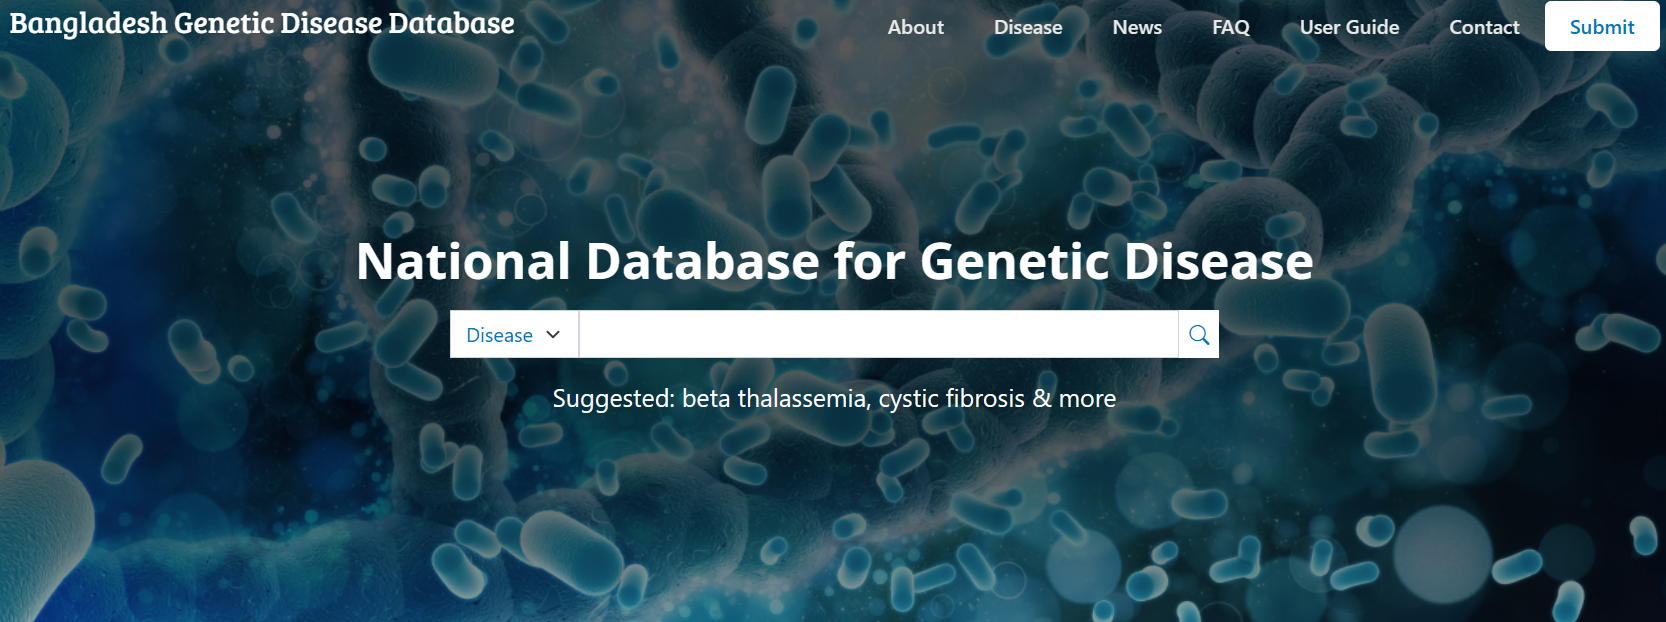Open the About menu item
Screen dimensions: 1666x622
pyautogui.click(x=915, y=28)
